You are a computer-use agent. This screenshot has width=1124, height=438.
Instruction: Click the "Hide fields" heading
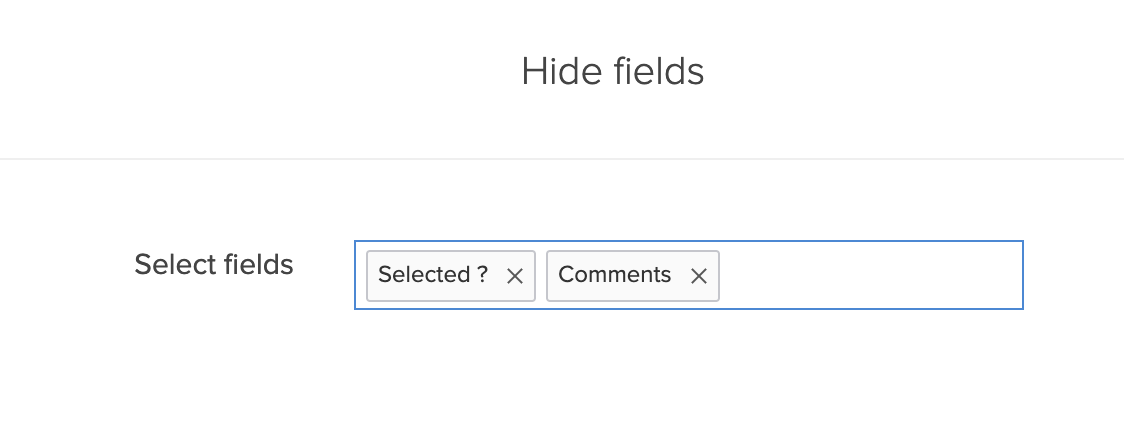click(x=612, y=72)
